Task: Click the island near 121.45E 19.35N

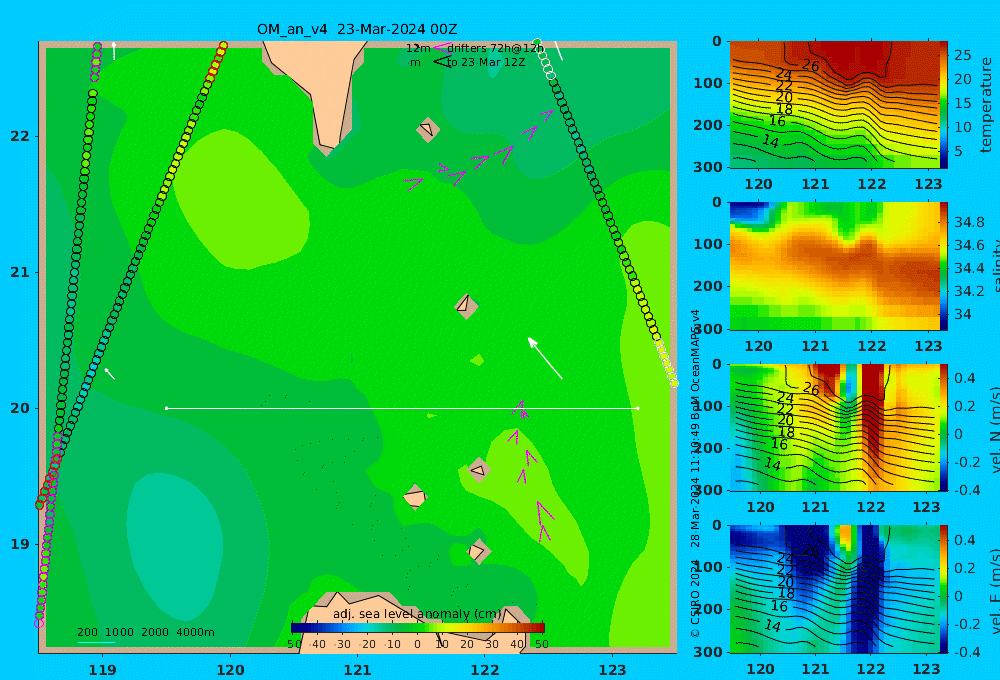Action: (415, 497)
